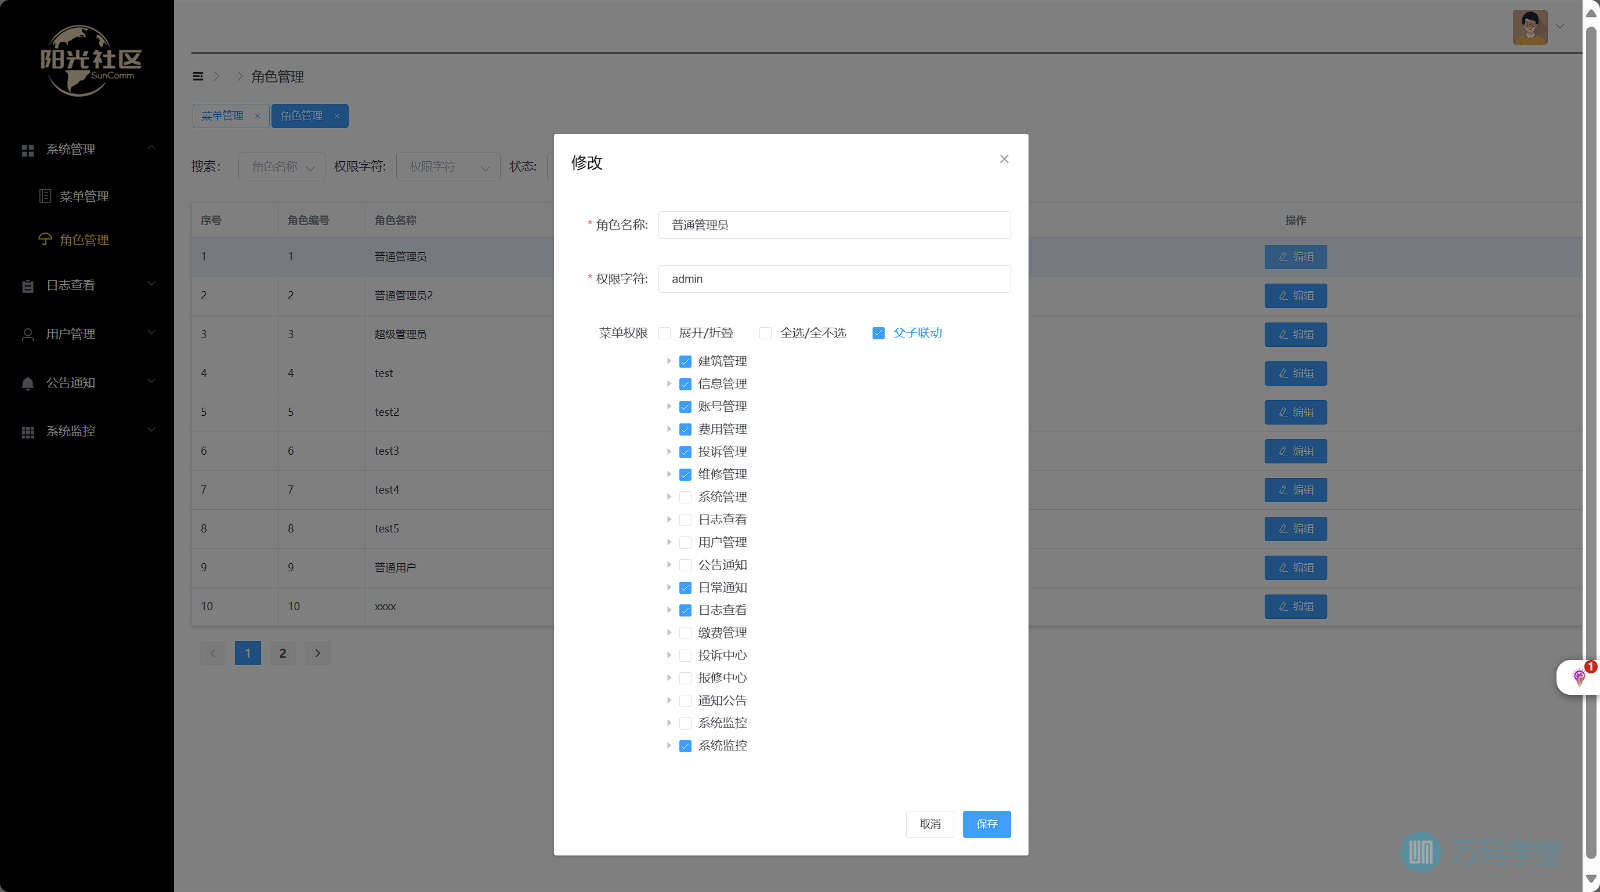Click the 系统监控 grid icon in sidebar
1600x892 pixels.
point(28,432)
